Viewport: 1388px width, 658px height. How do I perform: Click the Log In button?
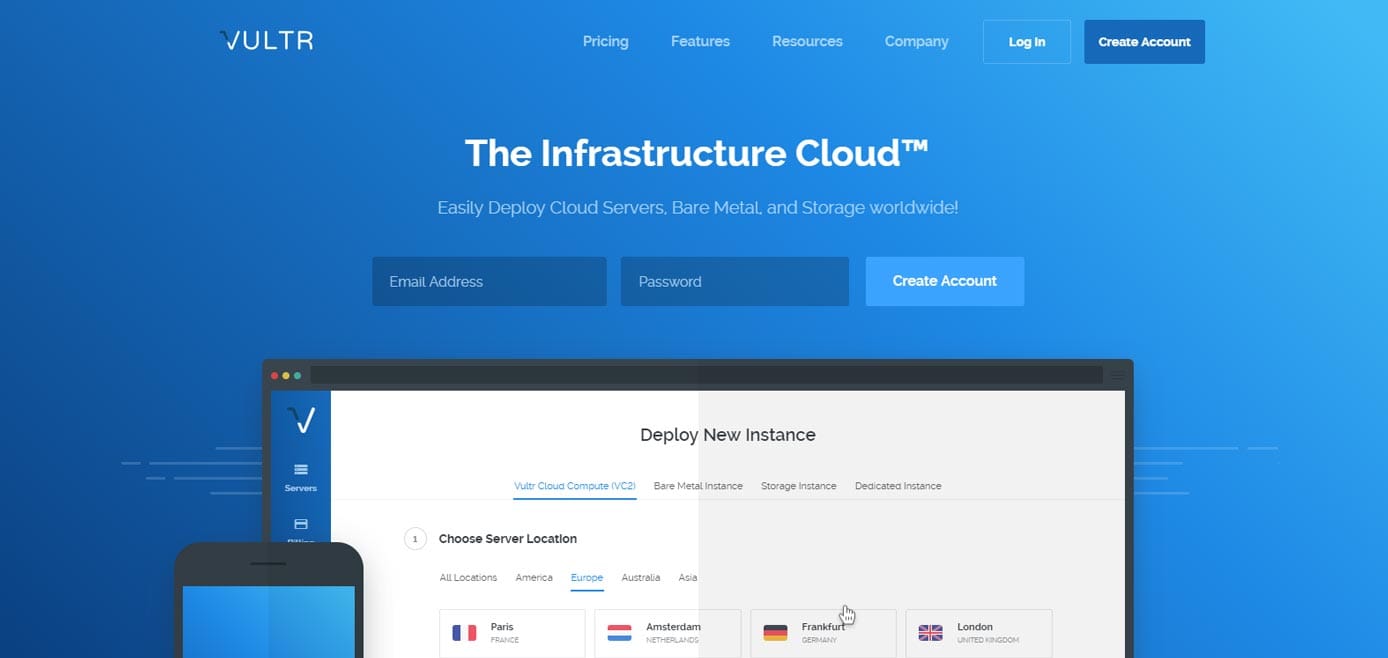click(1026, 41)
